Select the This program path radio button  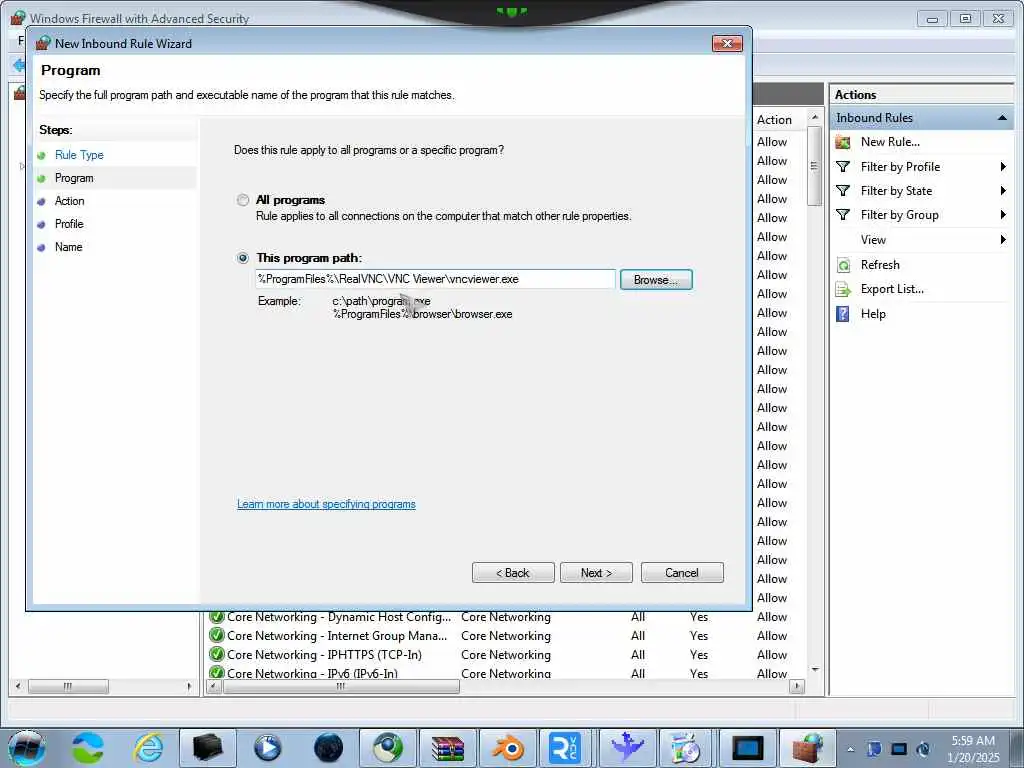[243, 258]
